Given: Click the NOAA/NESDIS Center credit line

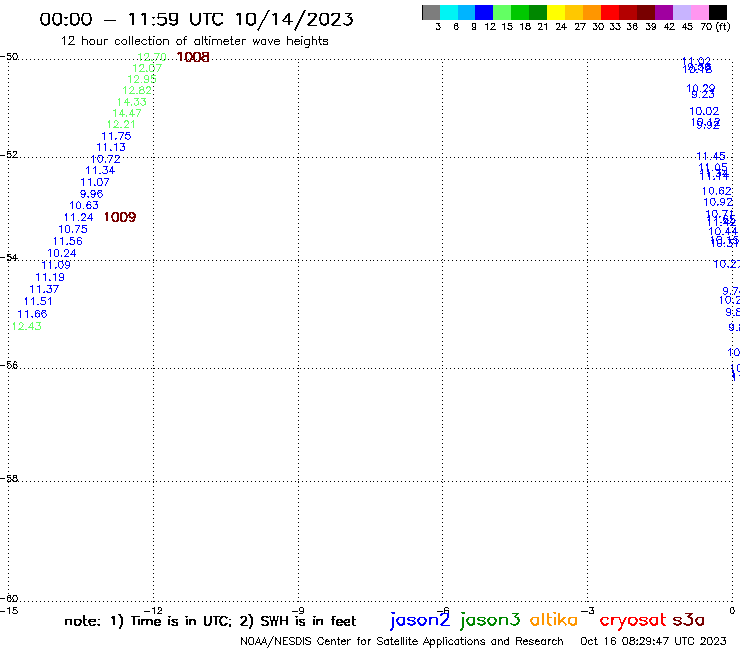Looking at the screenshot, I should [402, 642].
